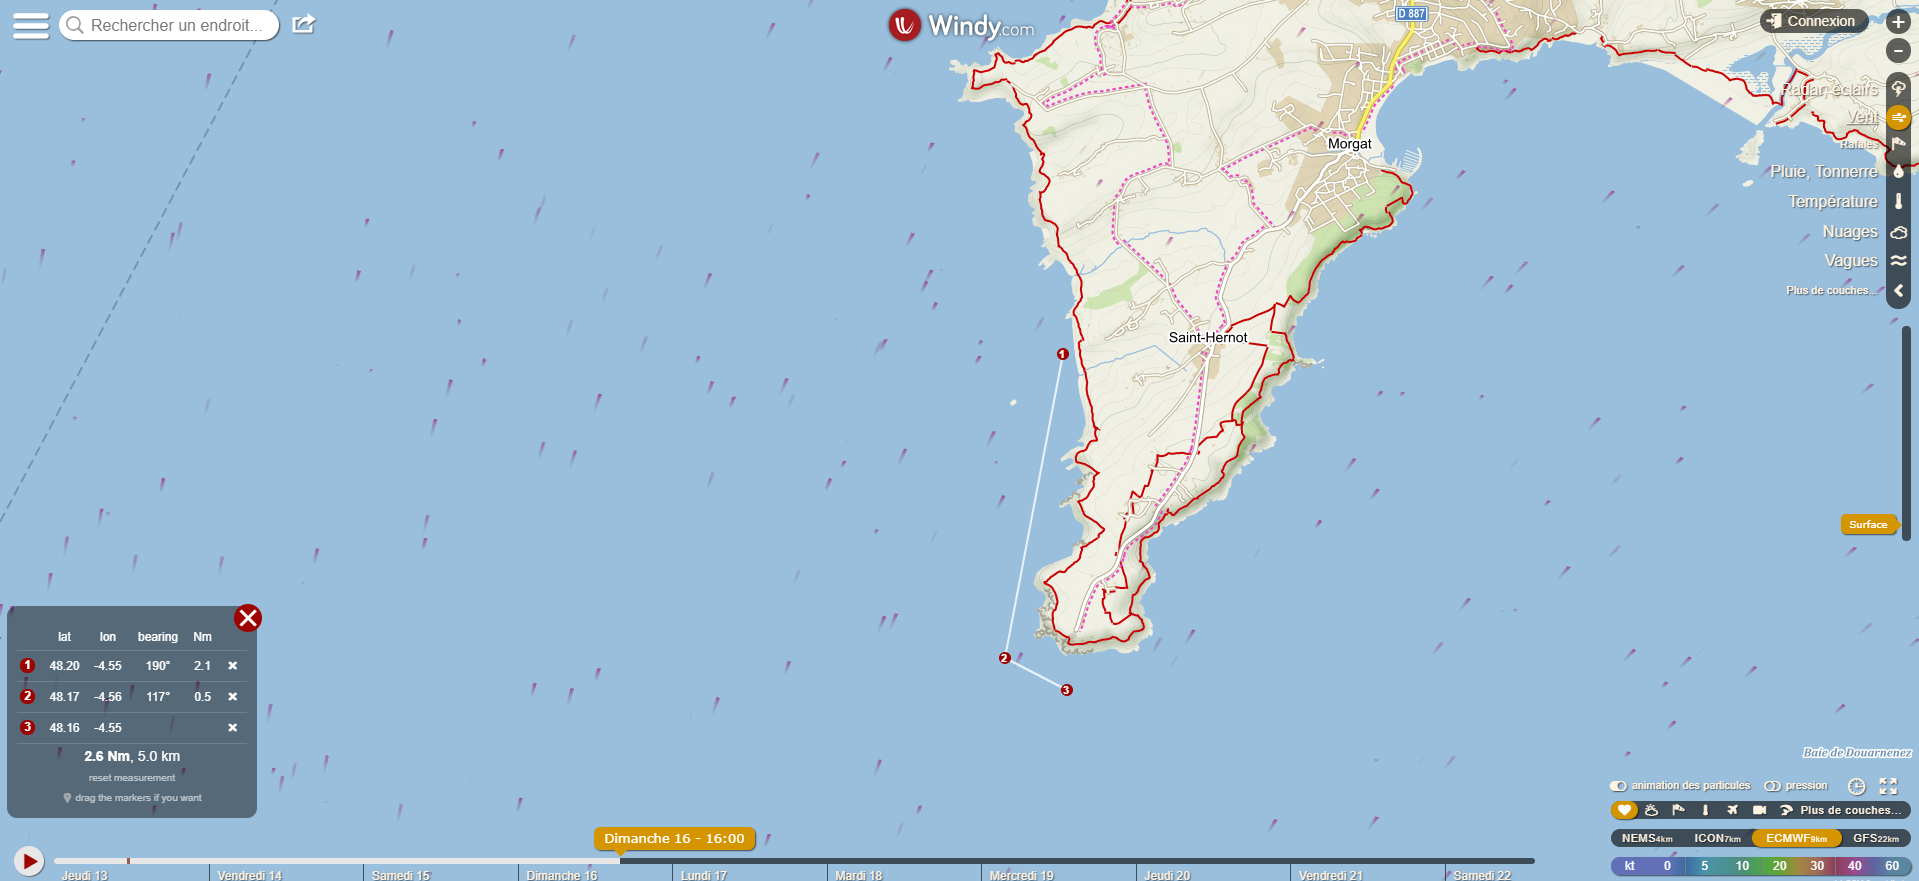The width and height of the screenshot is (1919, 881).
Task: Click the Connexion login button
Action: (x=1814, y=21)
